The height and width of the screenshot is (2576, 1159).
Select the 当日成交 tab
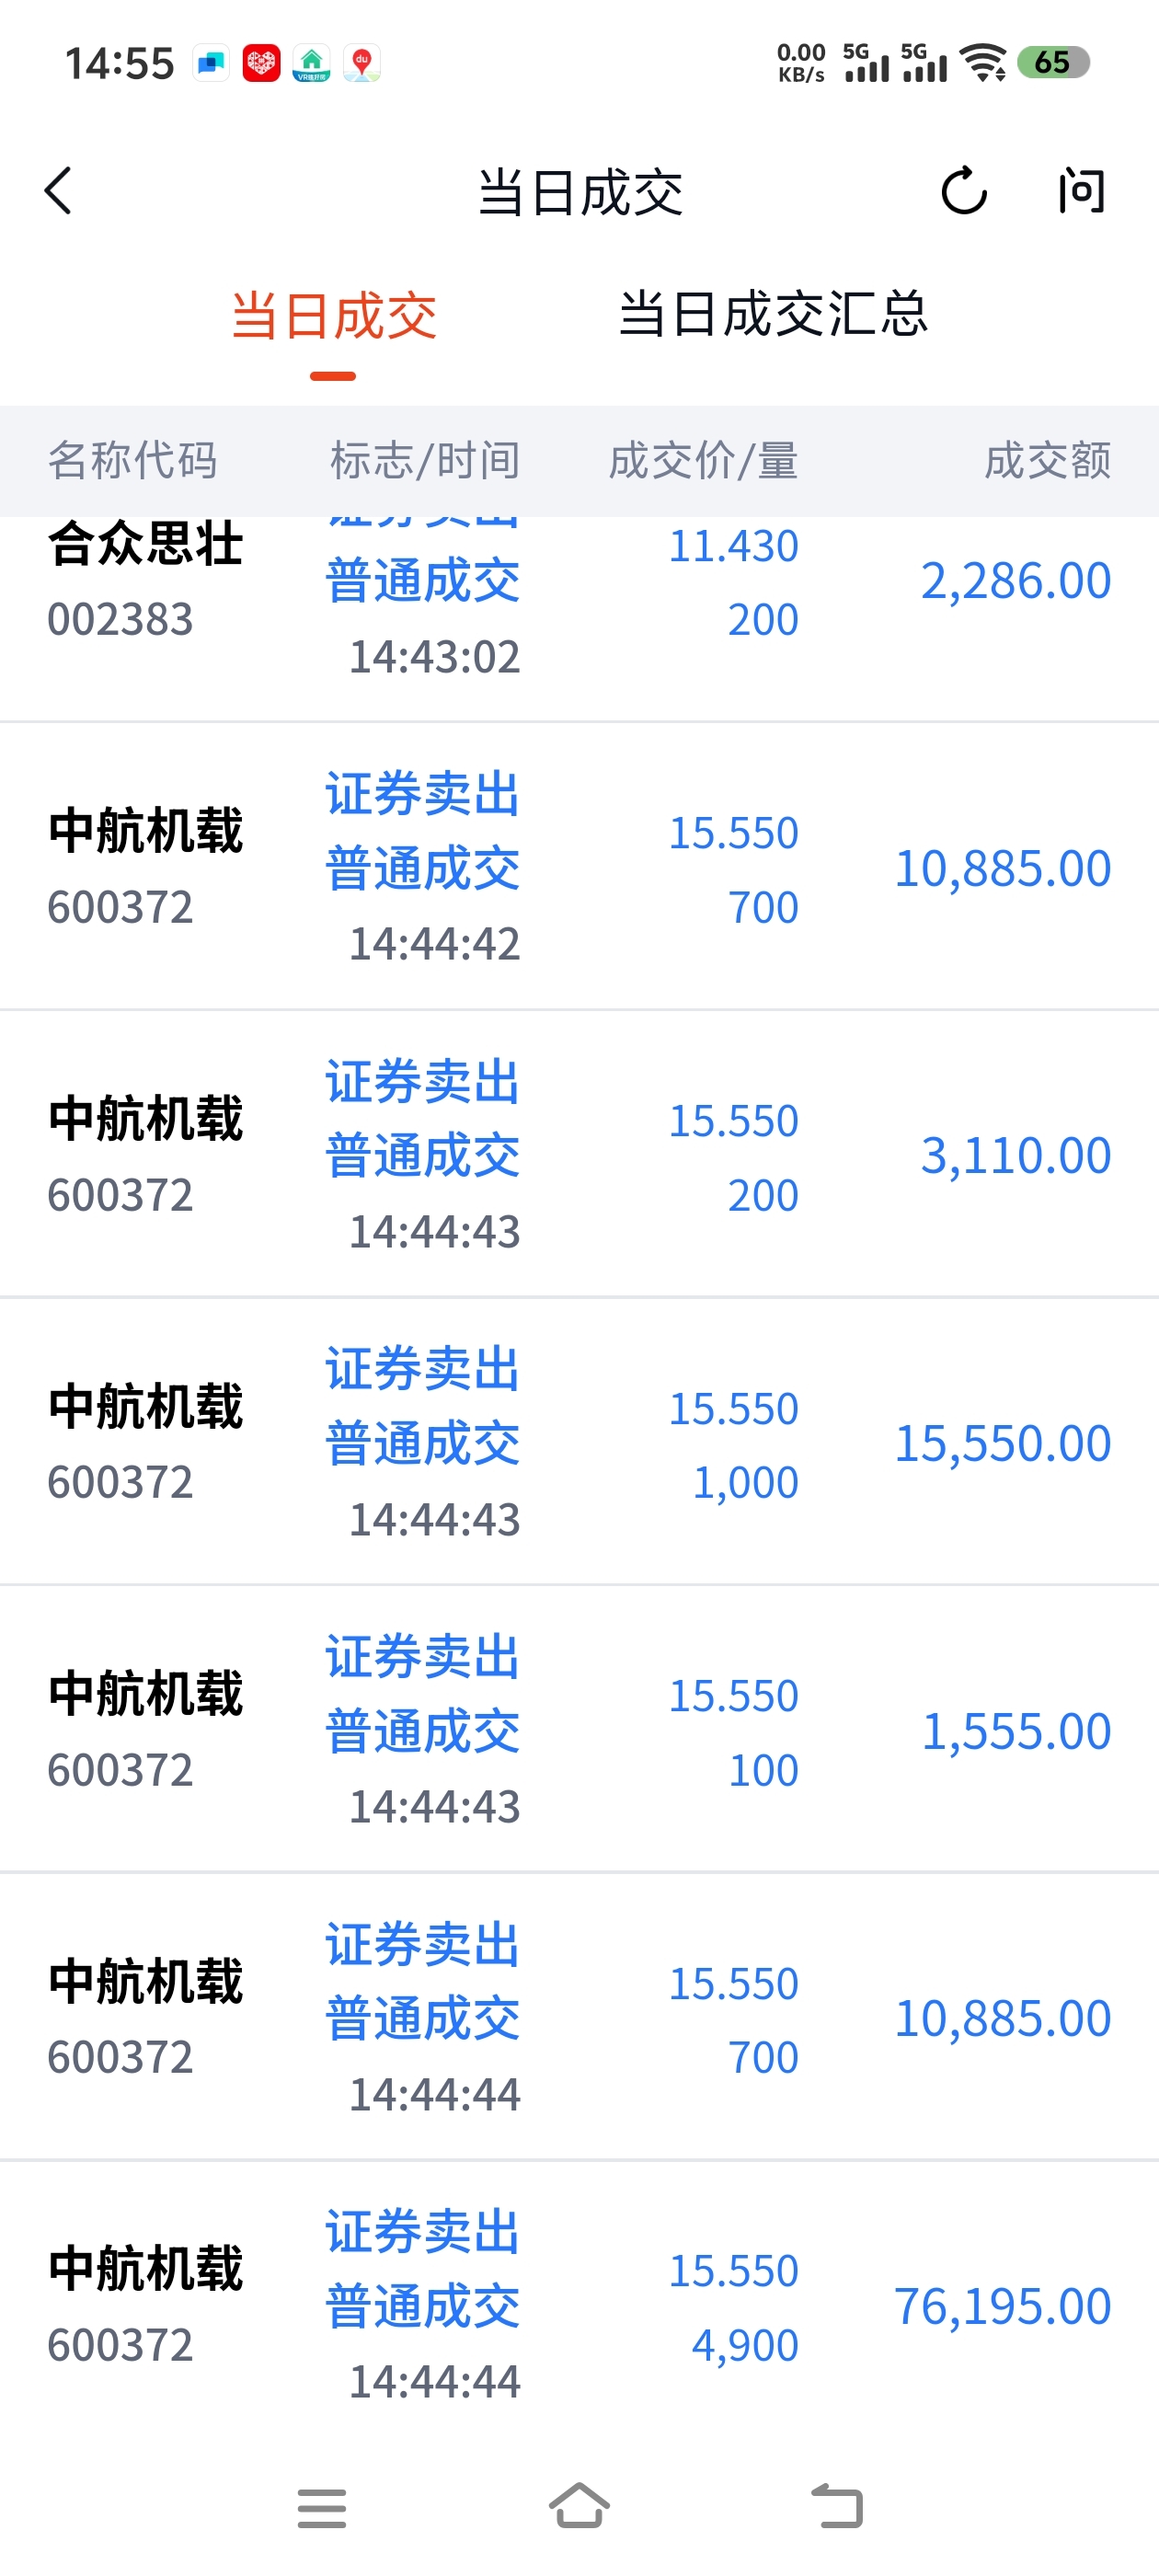[x=333, y=317]
